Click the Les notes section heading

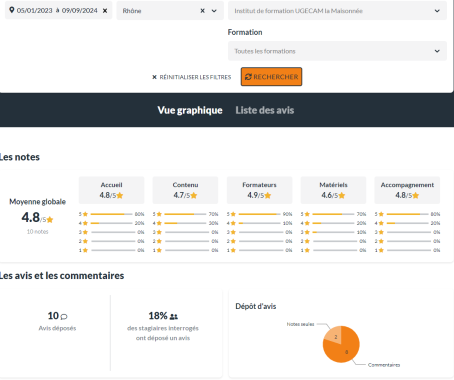click(19, 157)
